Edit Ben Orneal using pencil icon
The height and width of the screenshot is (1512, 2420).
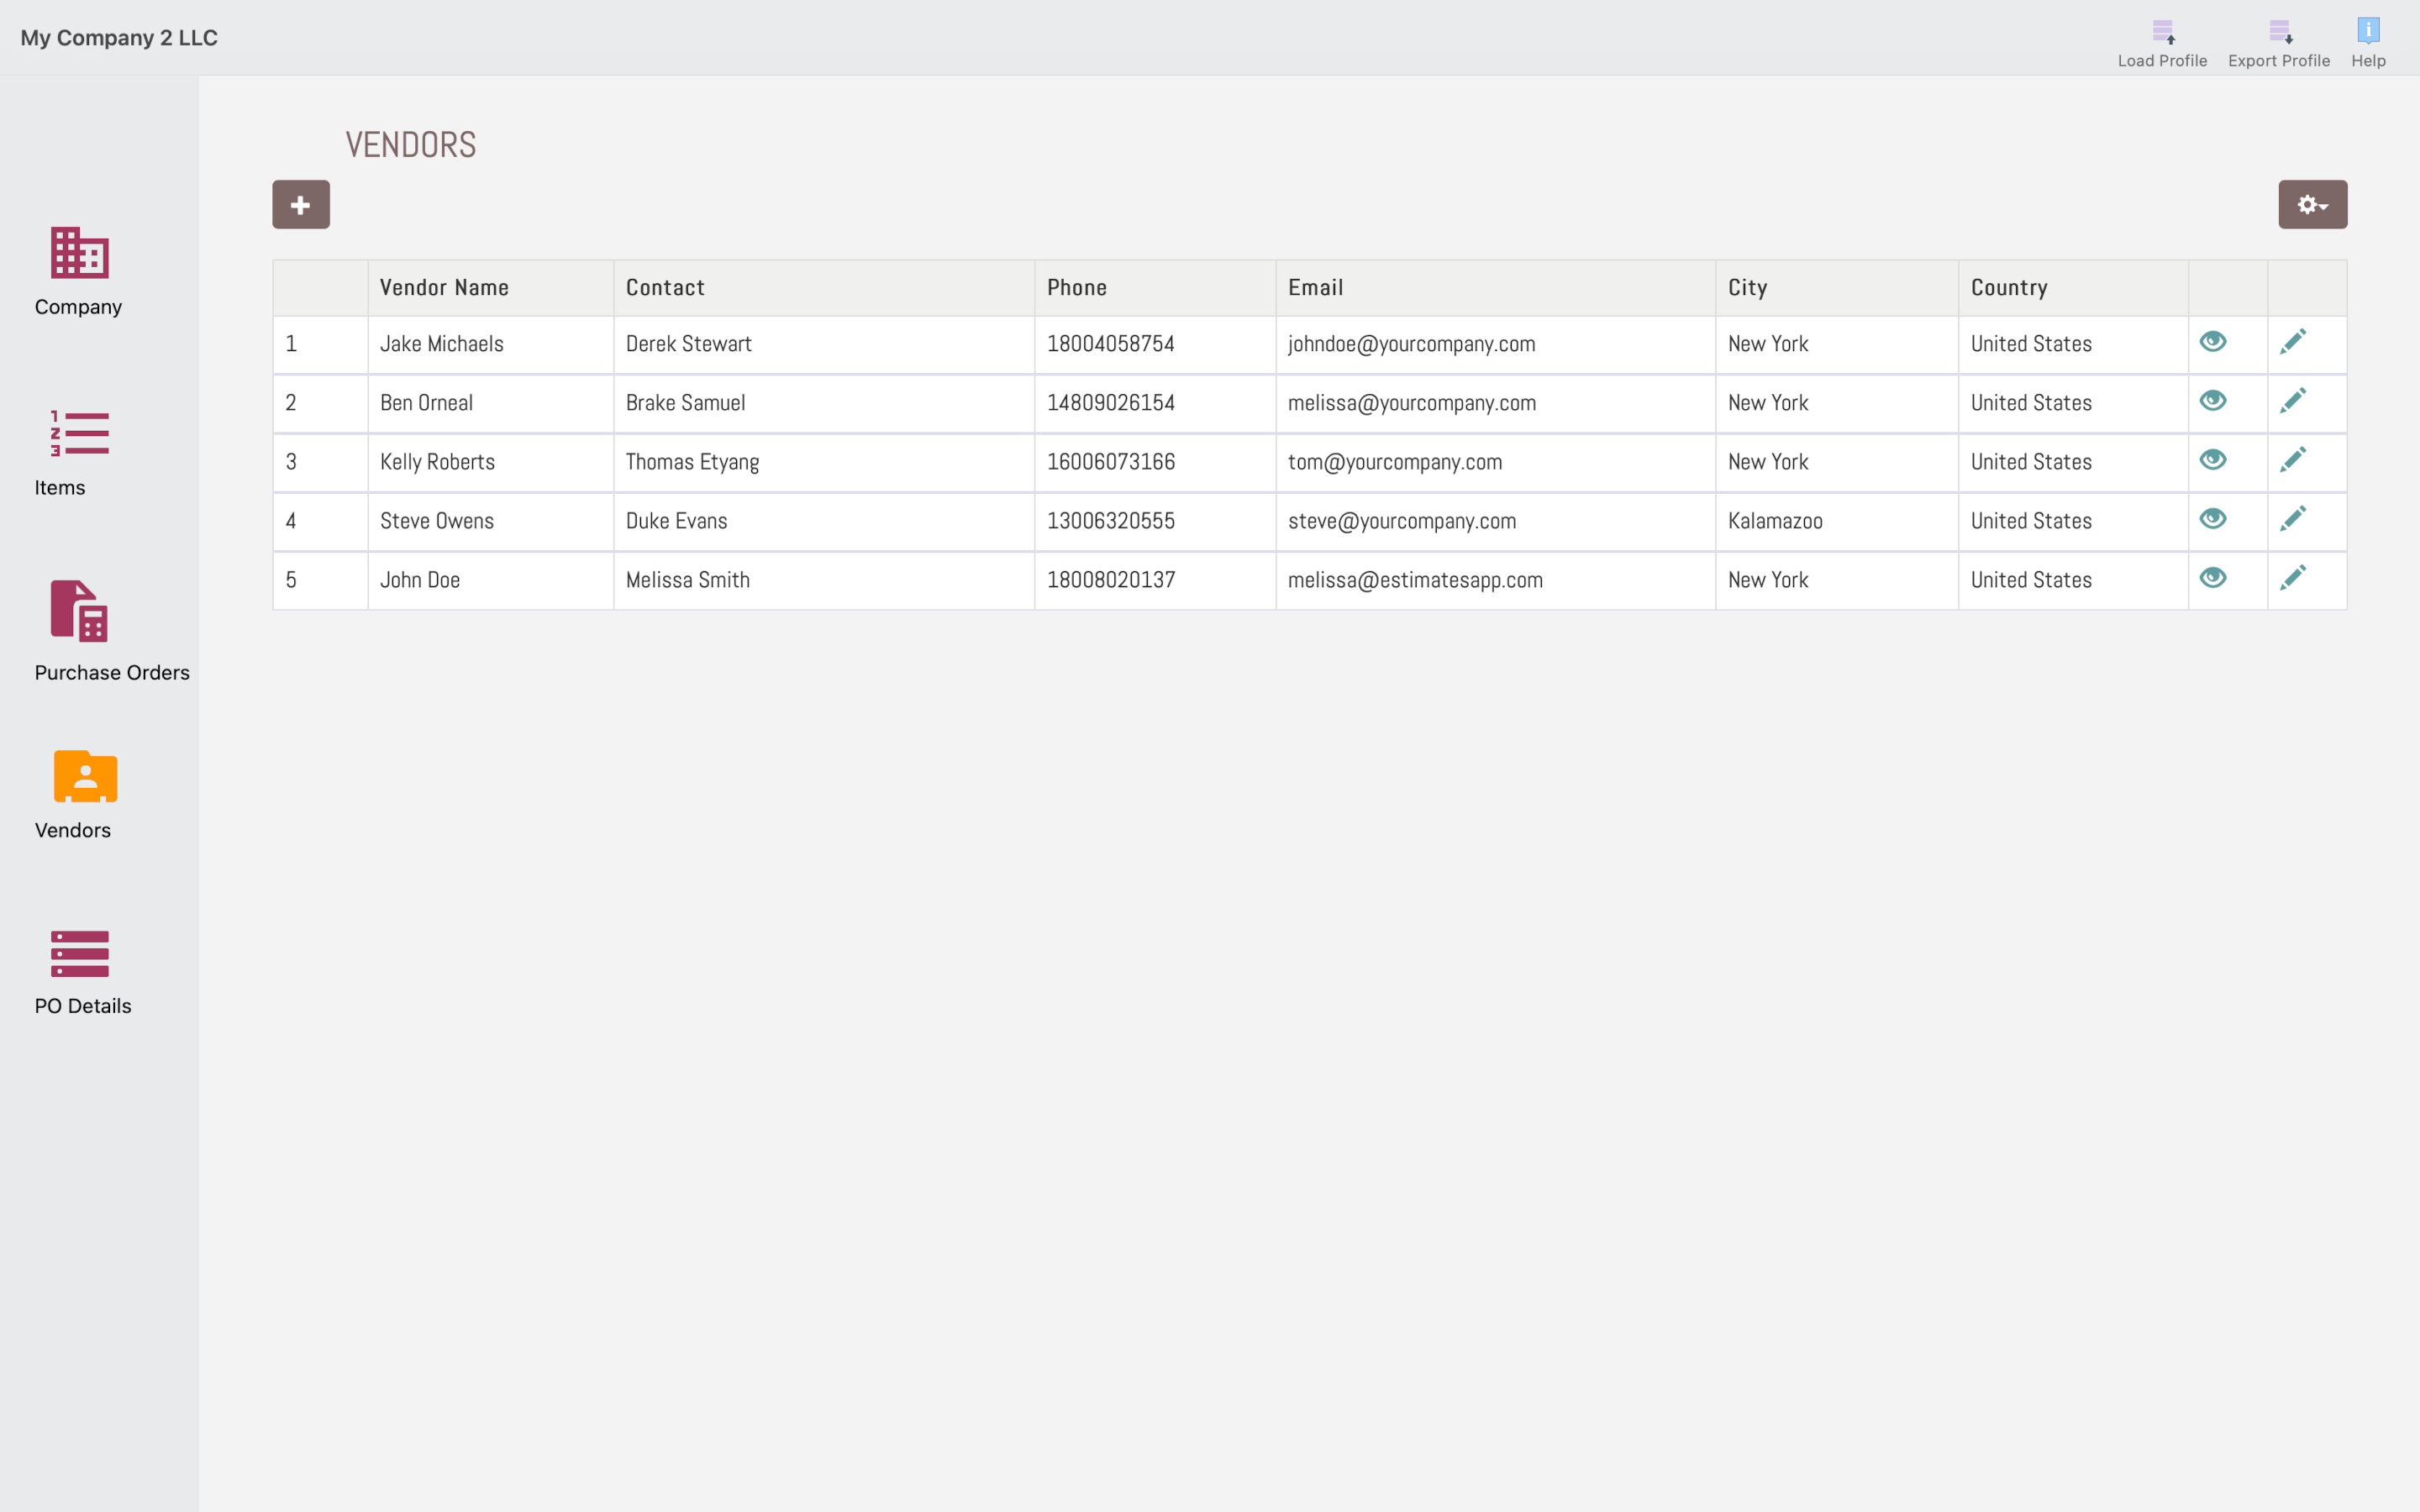tap(2293, 401)
